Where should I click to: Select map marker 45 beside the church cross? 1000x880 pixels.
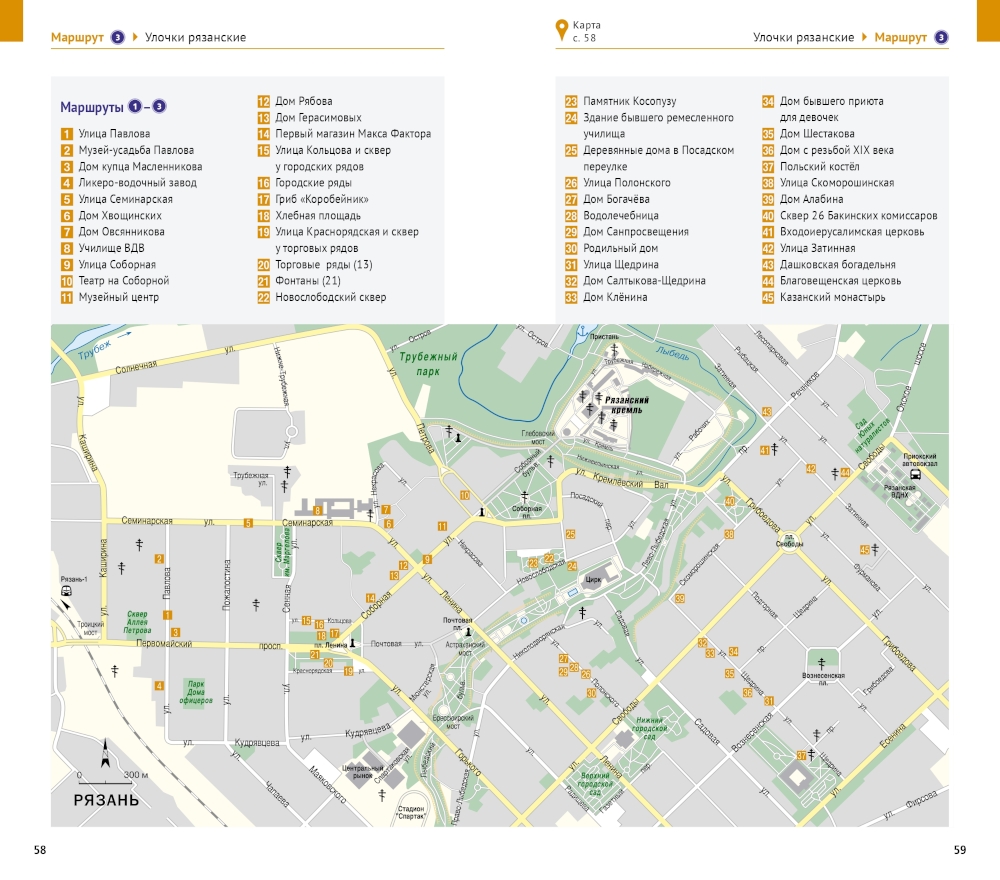pos(864,549)
